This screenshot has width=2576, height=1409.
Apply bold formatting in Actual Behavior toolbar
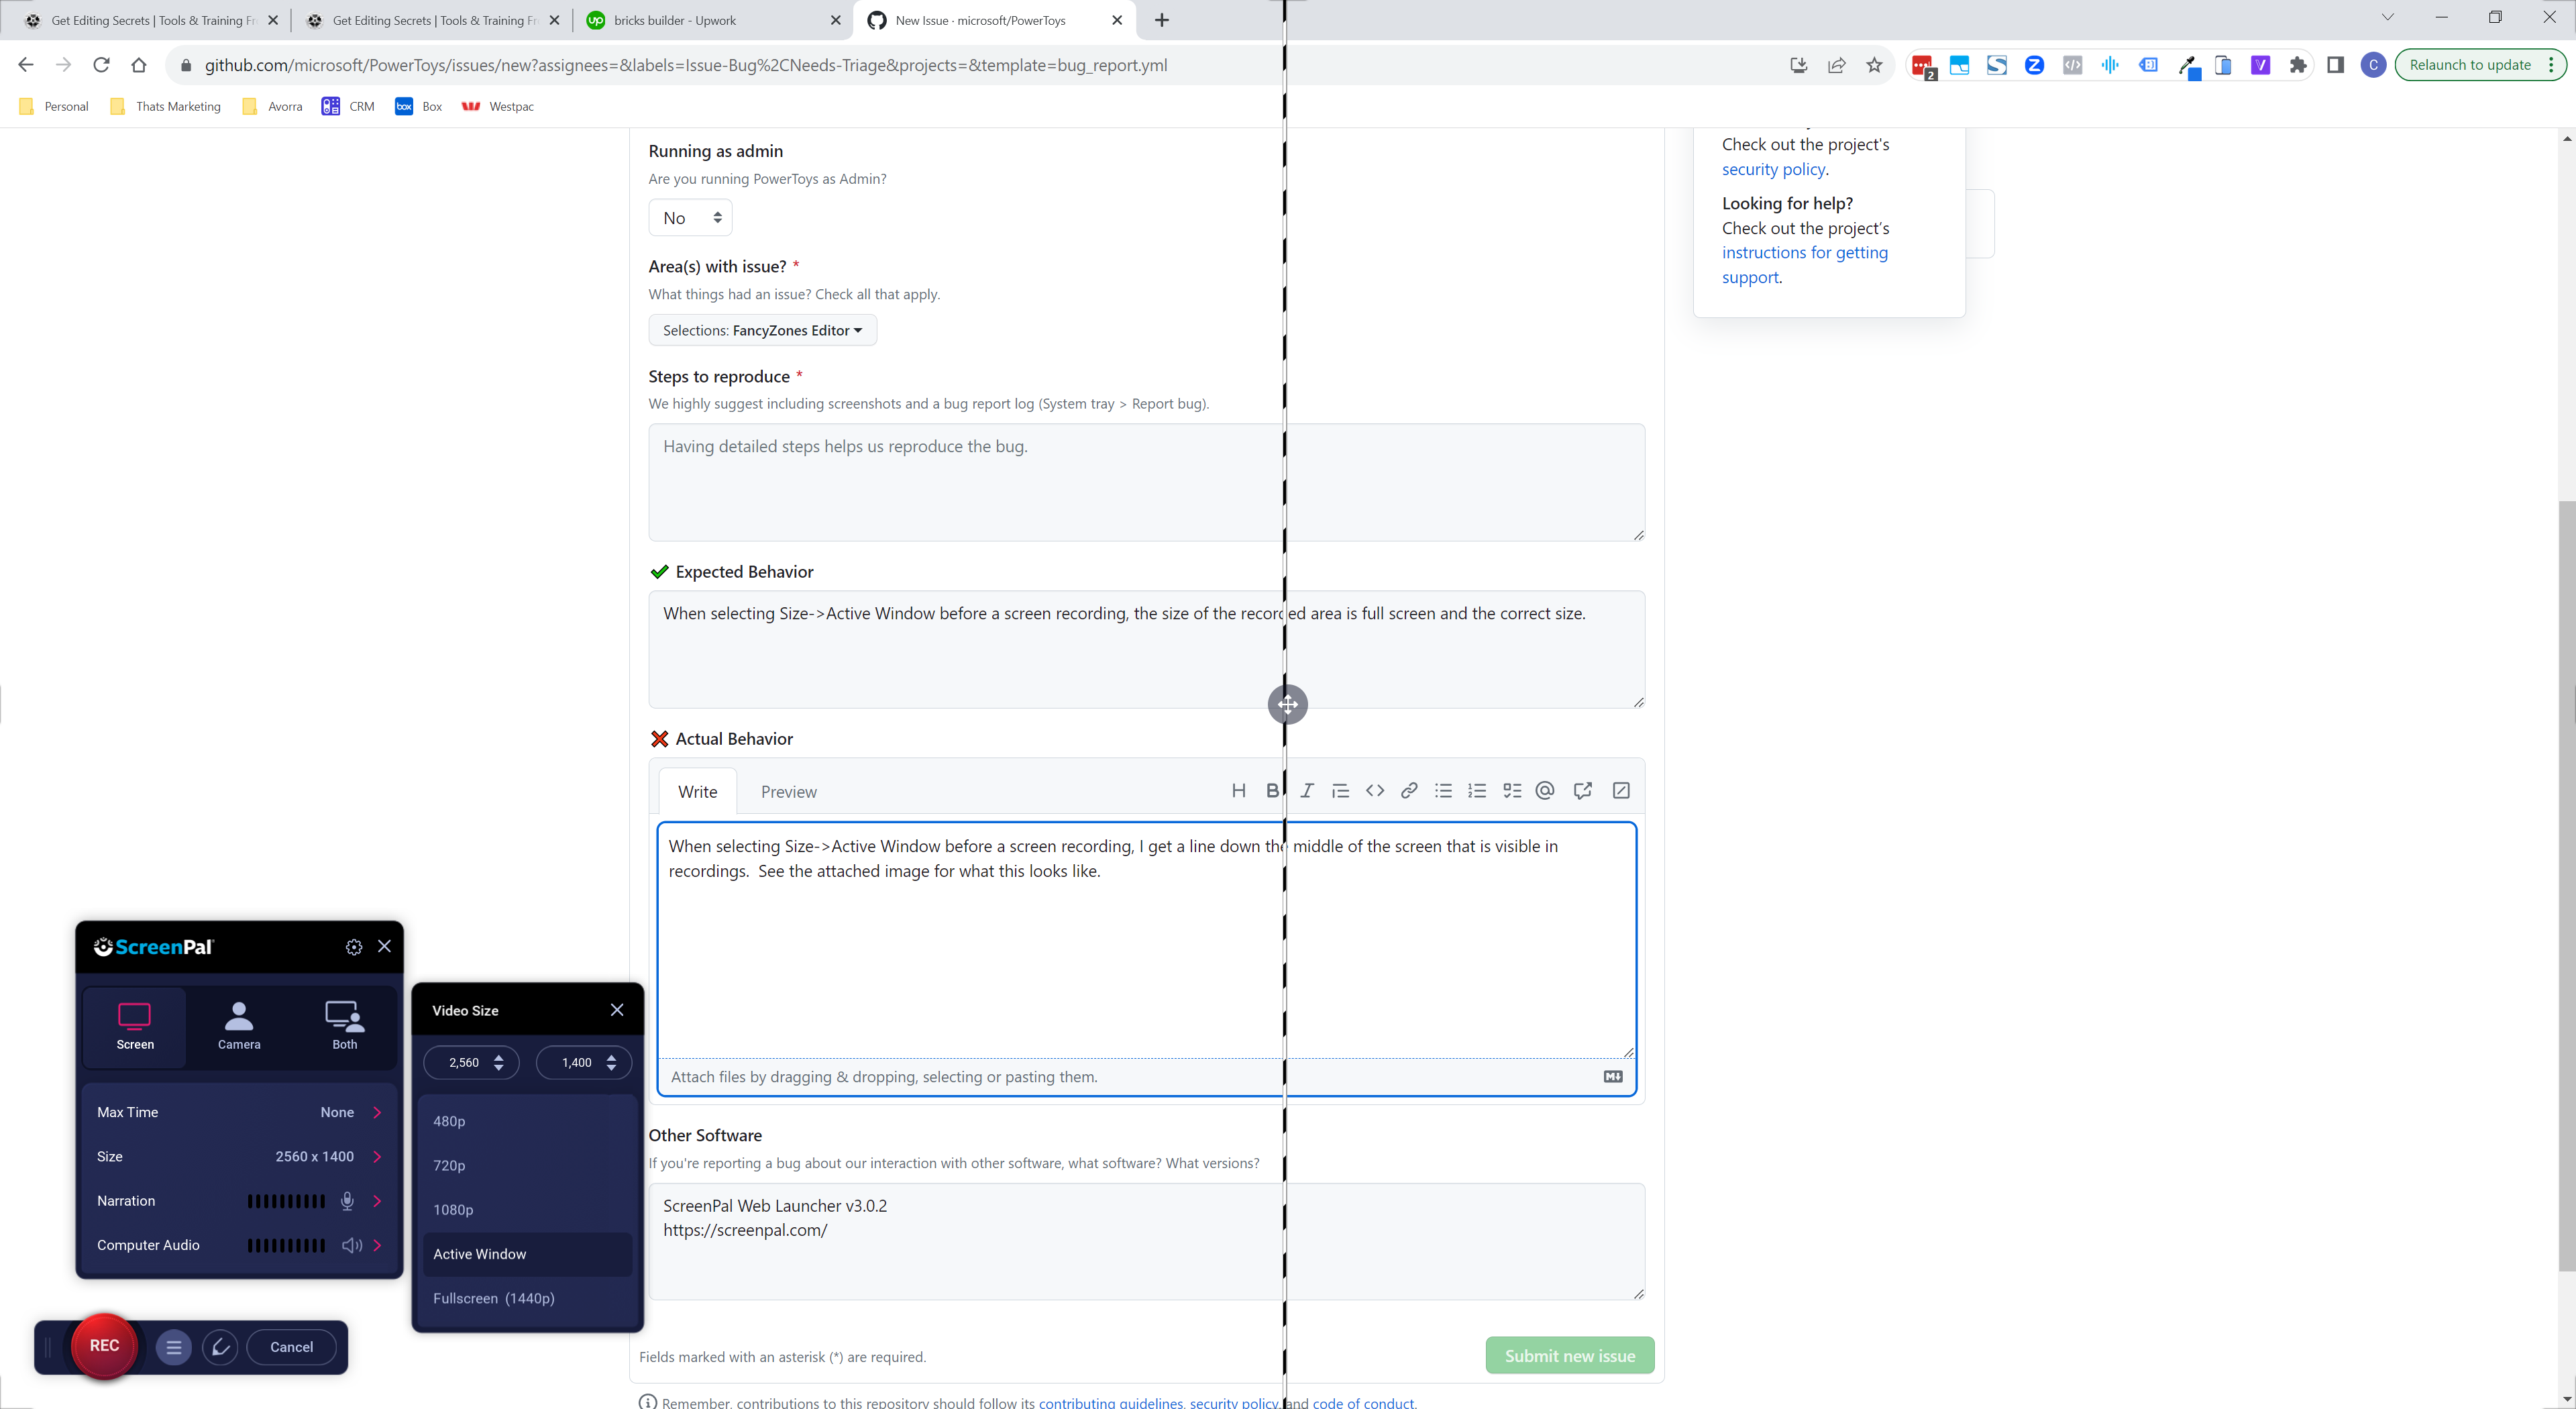(1272, 790)
